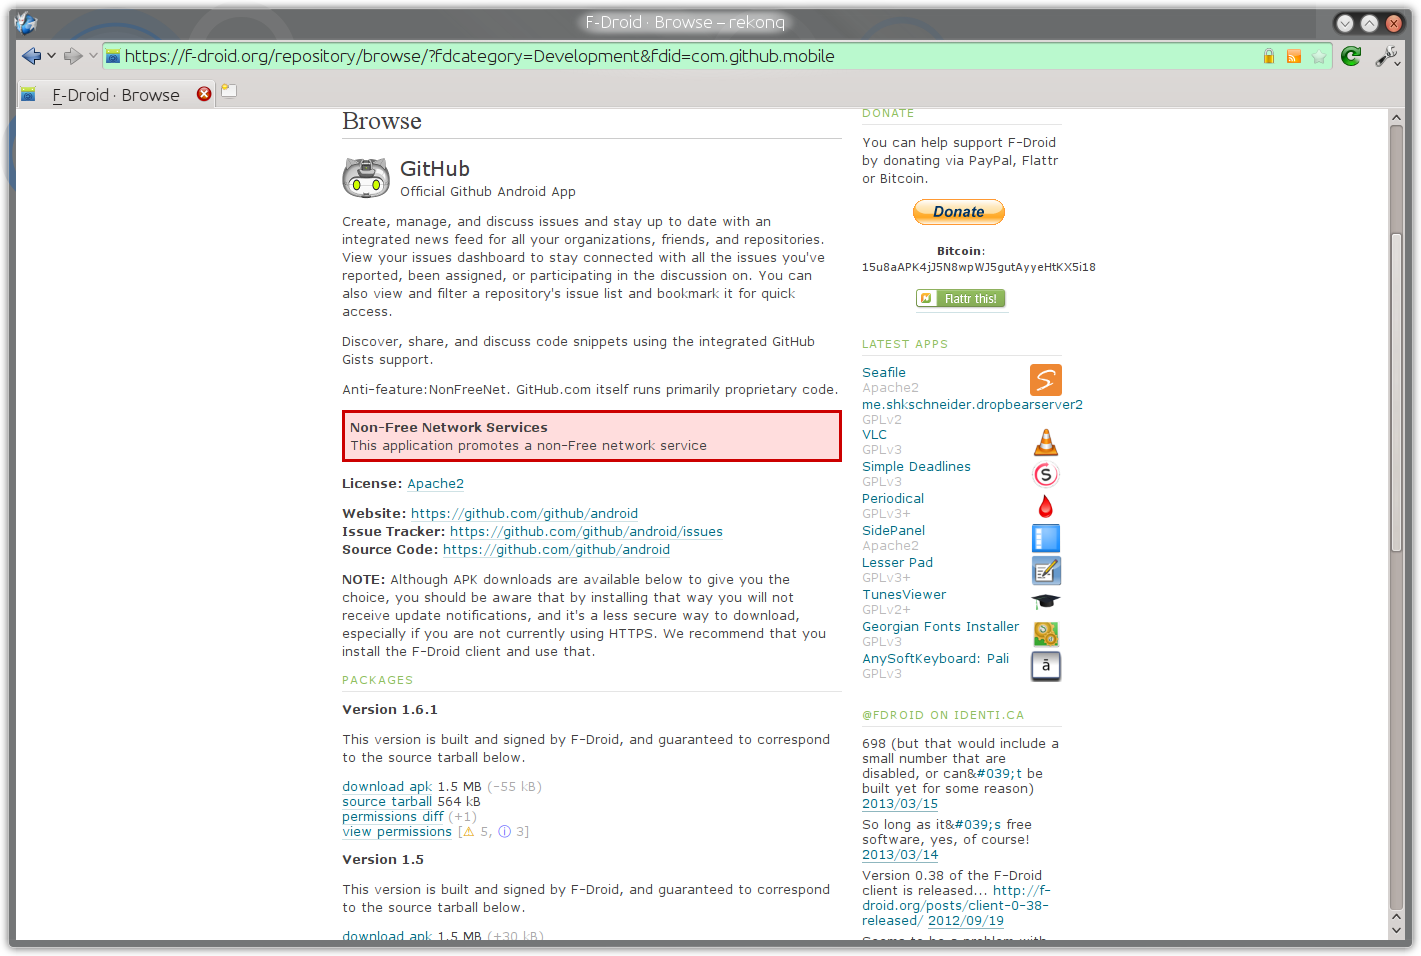This screenshot has width=1421, height=956.
Task: Click the Seafile orange icon
Action: 1046,380
